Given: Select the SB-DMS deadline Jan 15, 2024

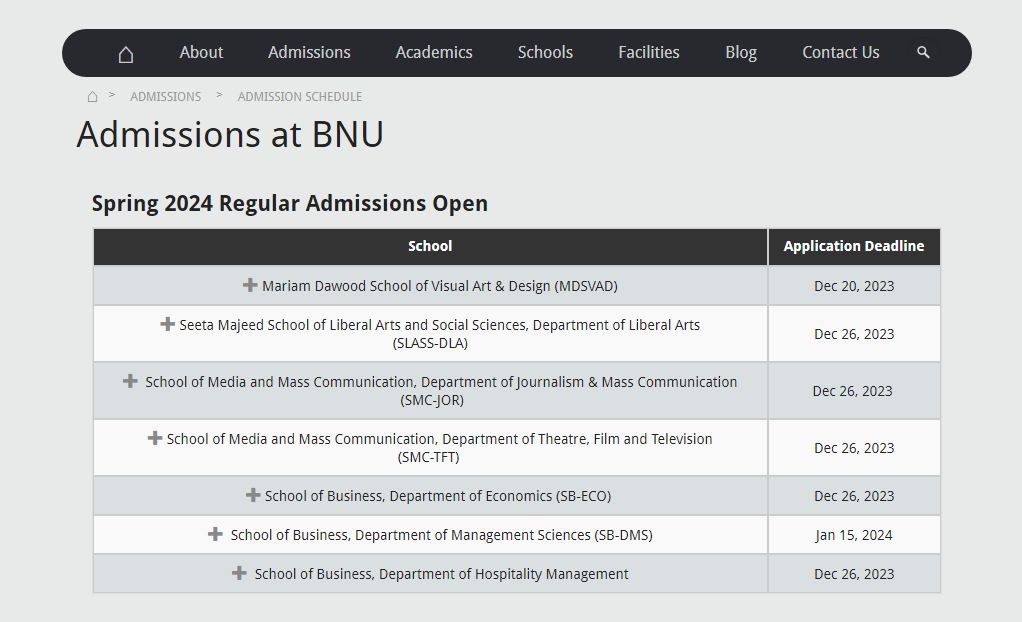Looking at the screenshot, I should [854, 535].
